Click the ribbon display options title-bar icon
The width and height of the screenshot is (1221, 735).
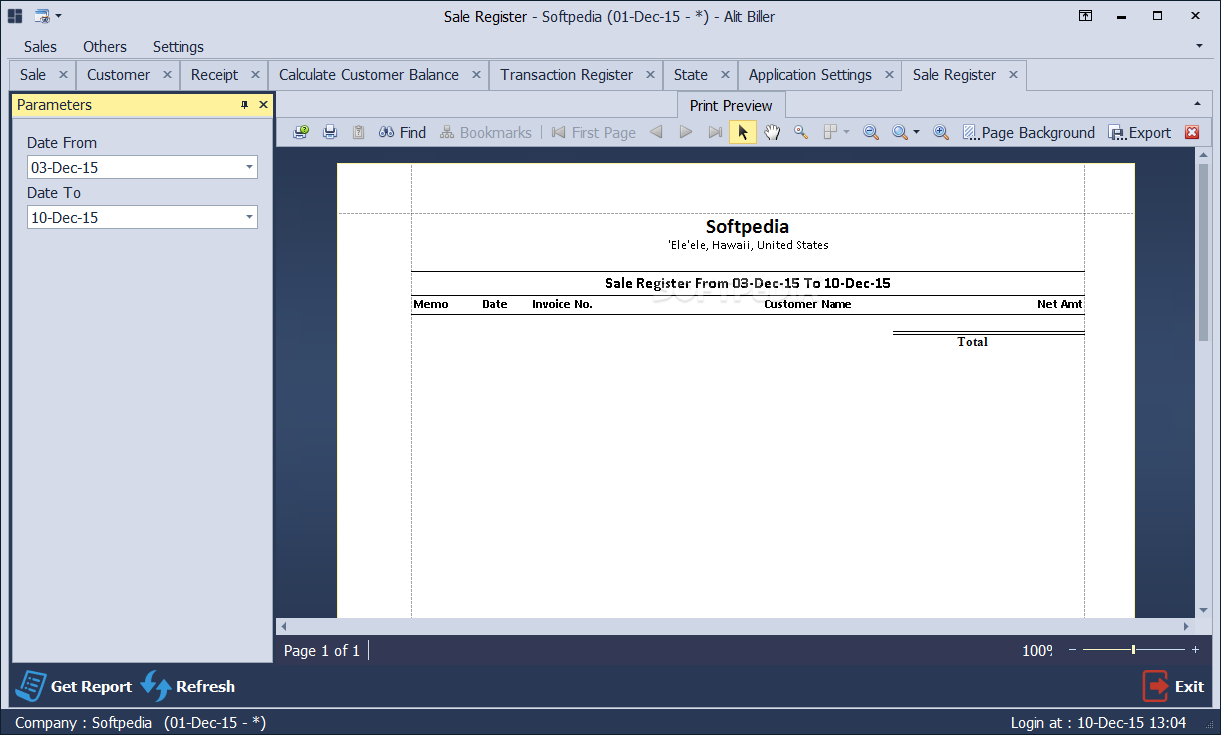click(1085, 16)
